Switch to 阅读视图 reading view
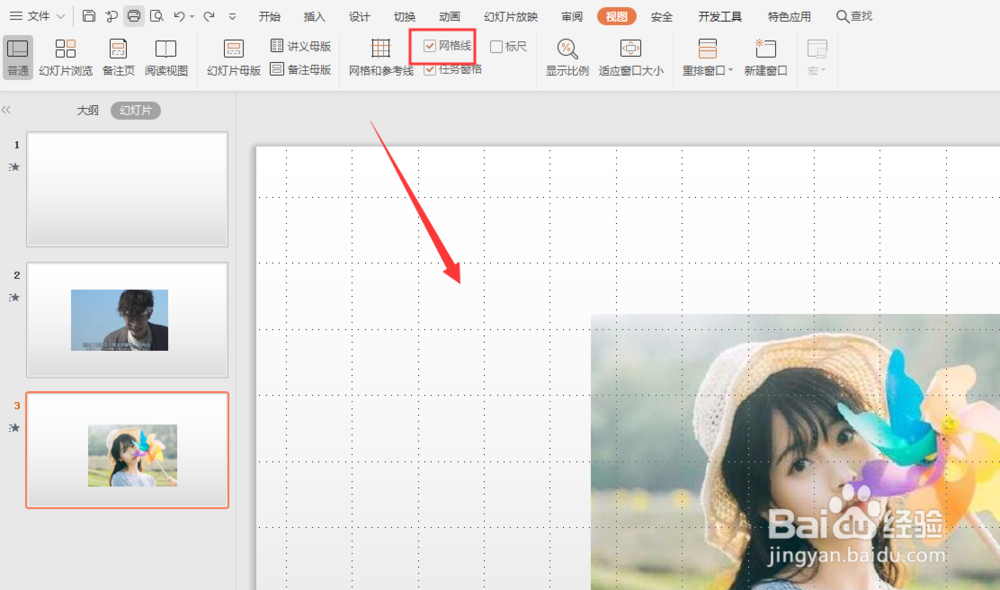Image resolution: width=1000 pixels, height=590 pixels. [x=166, y=57]
